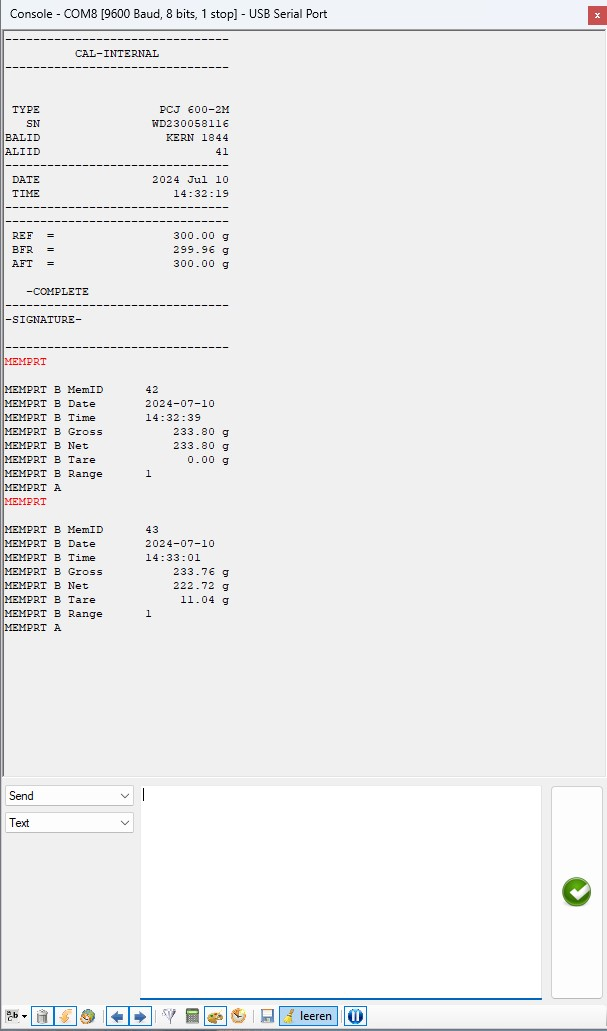Toggle the blue pause button

[355, 1016]
